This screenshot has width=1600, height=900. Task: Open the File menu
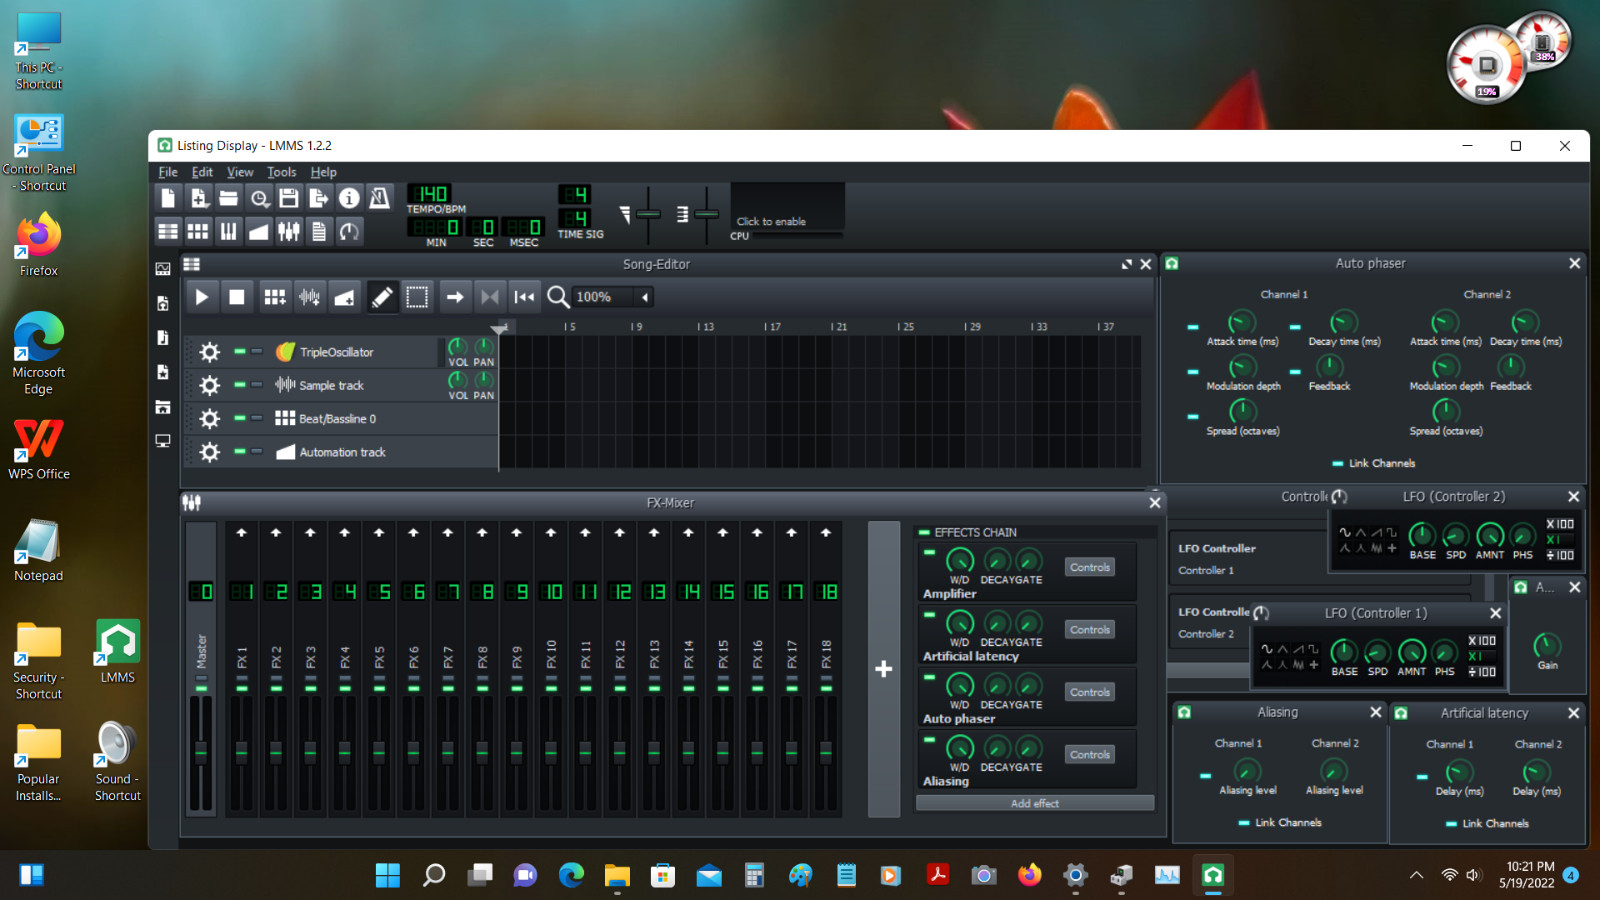pos(168,172)
